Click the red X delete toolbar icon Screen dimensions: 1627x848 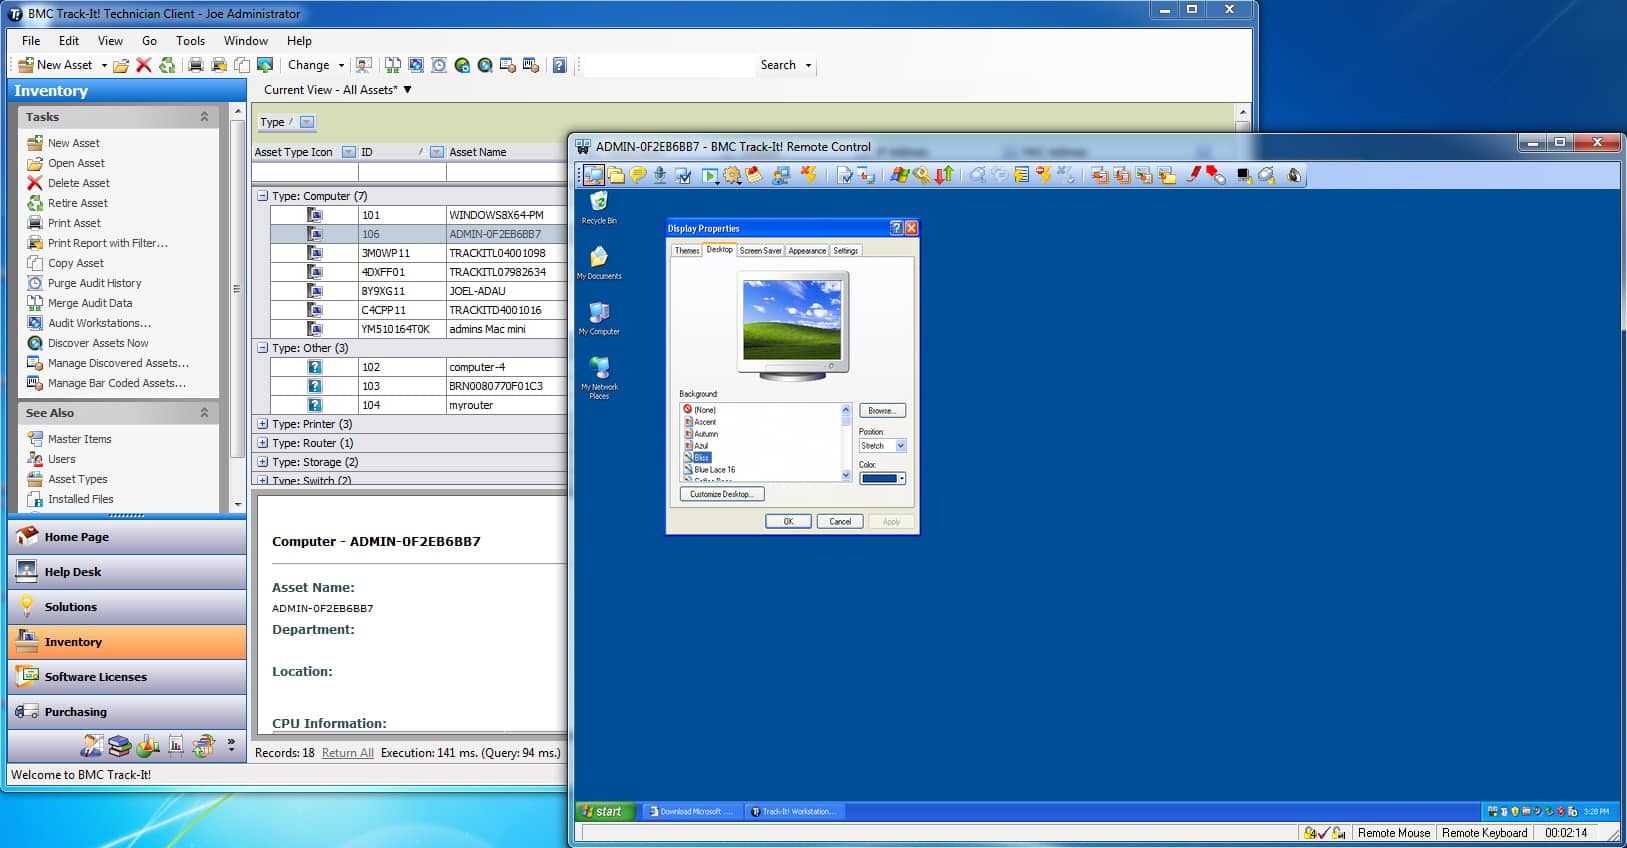144,65
